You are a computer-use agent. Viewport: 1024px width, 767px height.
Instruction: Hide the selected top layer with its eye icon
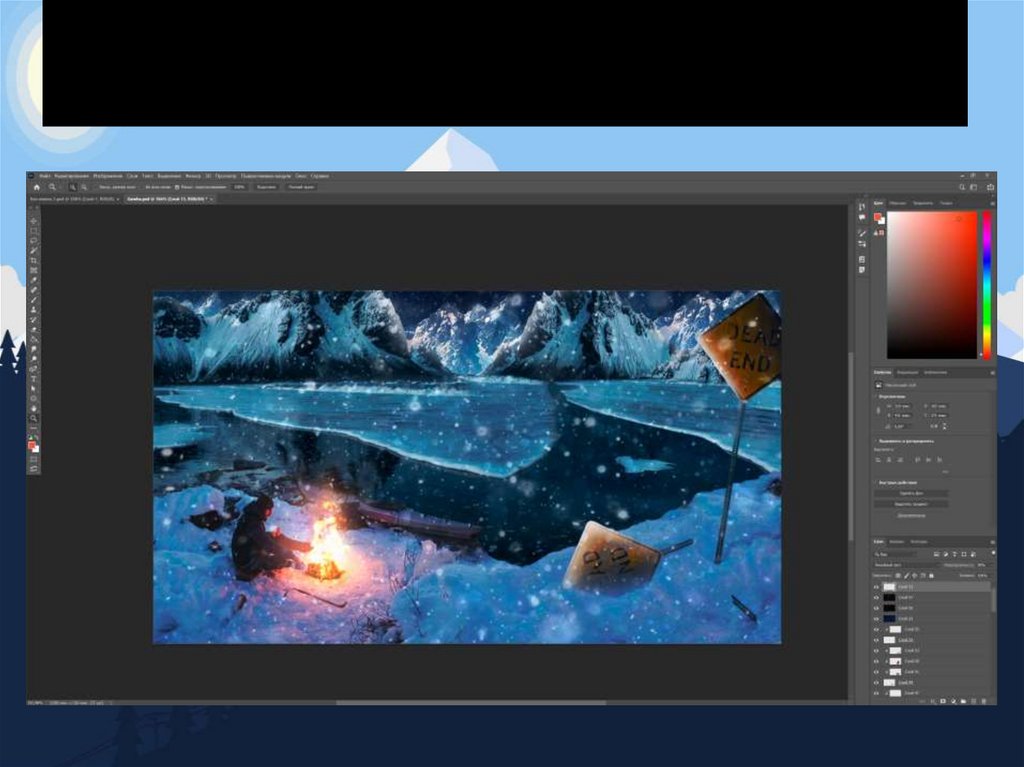coord(876,587)
